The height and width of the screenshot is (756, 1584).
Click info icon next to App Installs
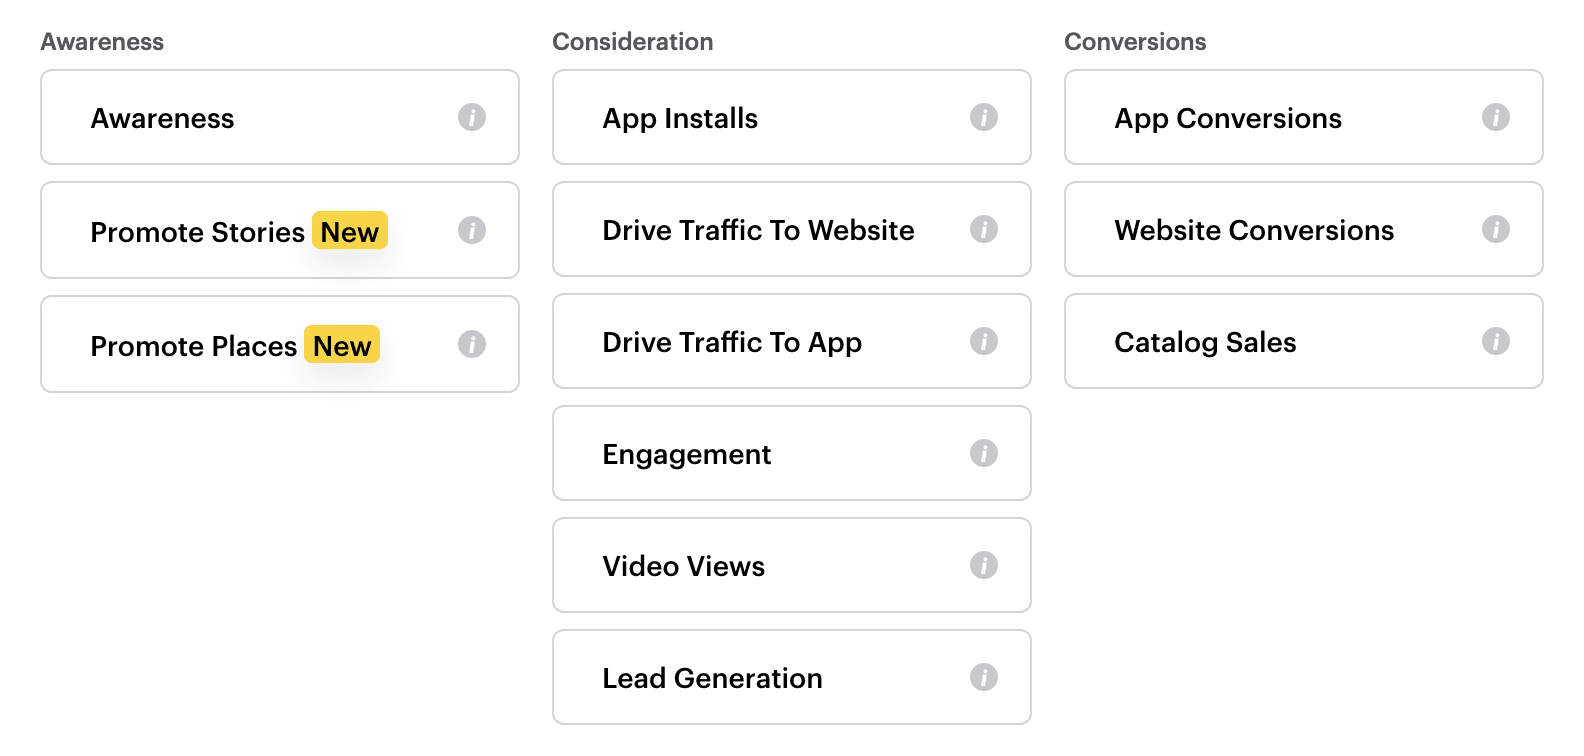click(x=984, y=117)
